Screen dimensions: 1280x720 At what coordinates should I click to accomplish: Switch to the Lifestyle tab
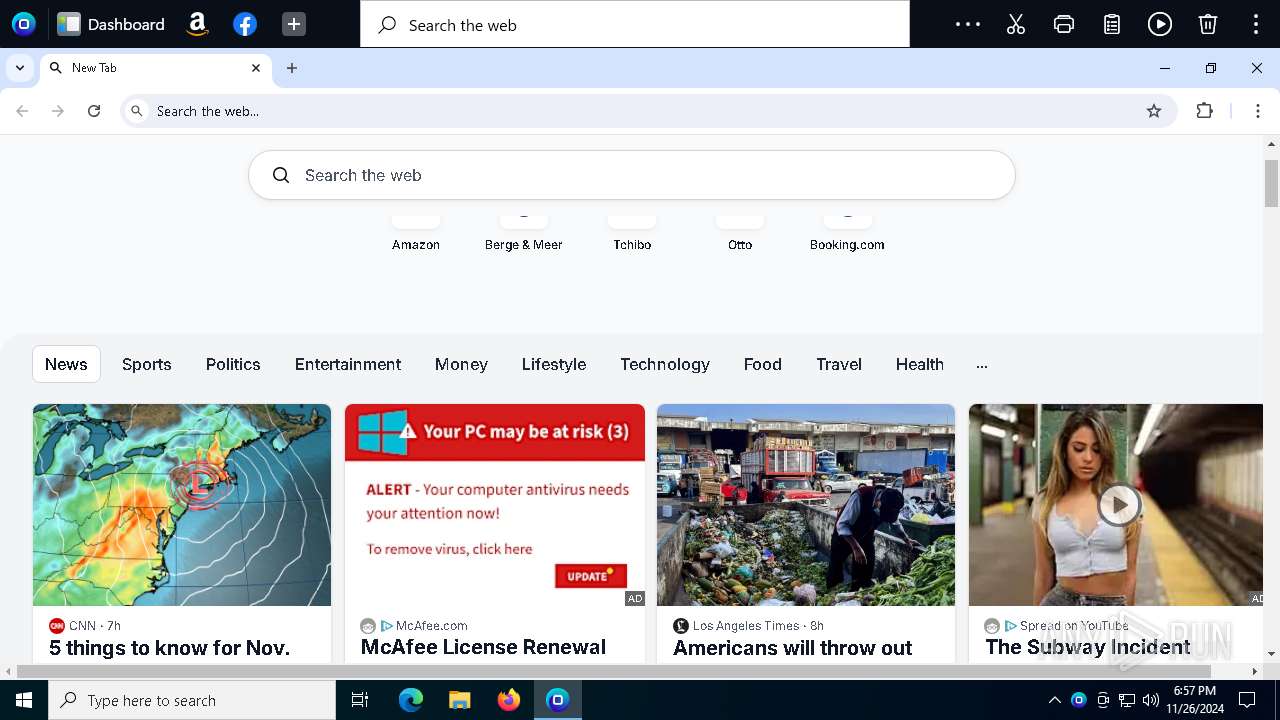[x=554, y=364]
